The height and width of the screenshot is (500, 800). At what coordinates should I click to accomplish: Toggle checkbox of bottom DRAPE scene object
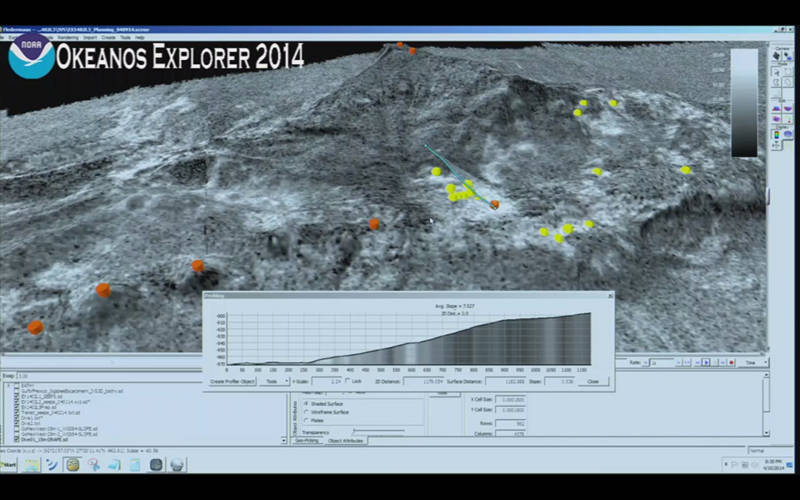click(16, 439)
